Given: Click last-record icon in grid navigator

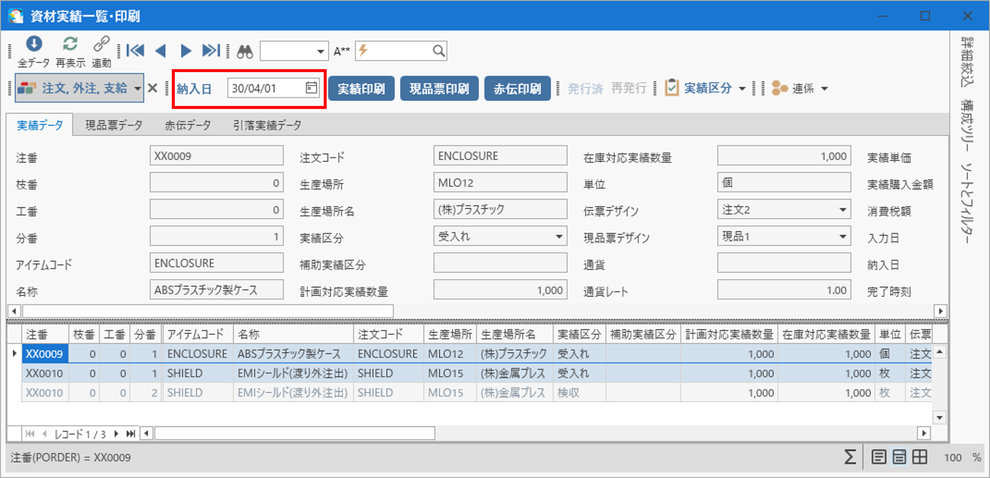Looking at the screenshot, I should pos(131,433).
